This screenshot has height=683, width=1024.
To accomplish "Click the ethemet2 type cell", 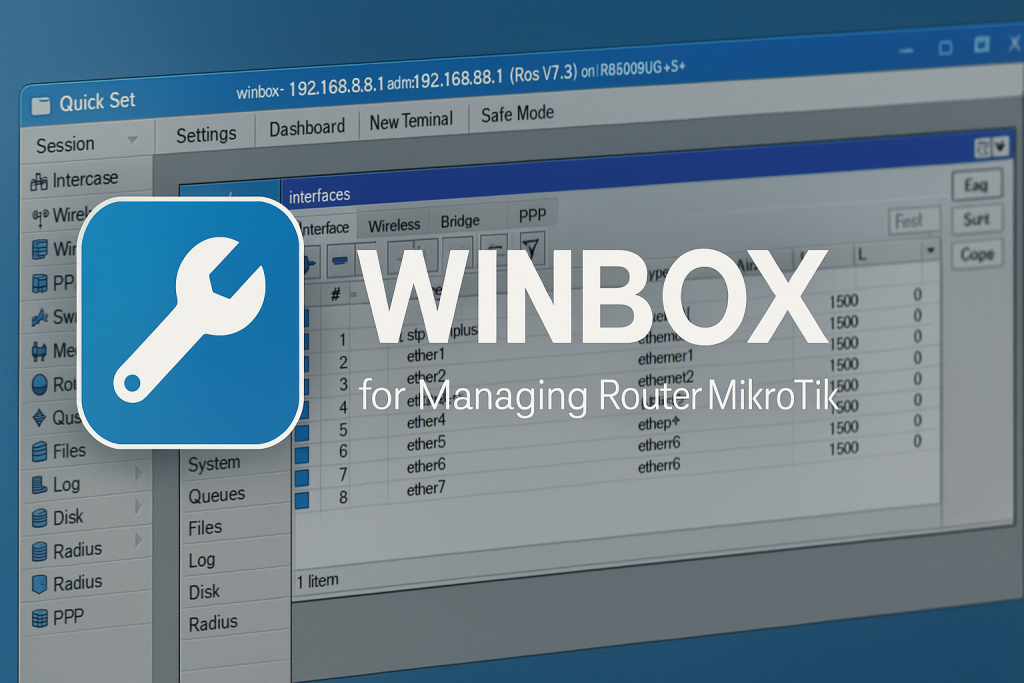I will click(665, 379).
